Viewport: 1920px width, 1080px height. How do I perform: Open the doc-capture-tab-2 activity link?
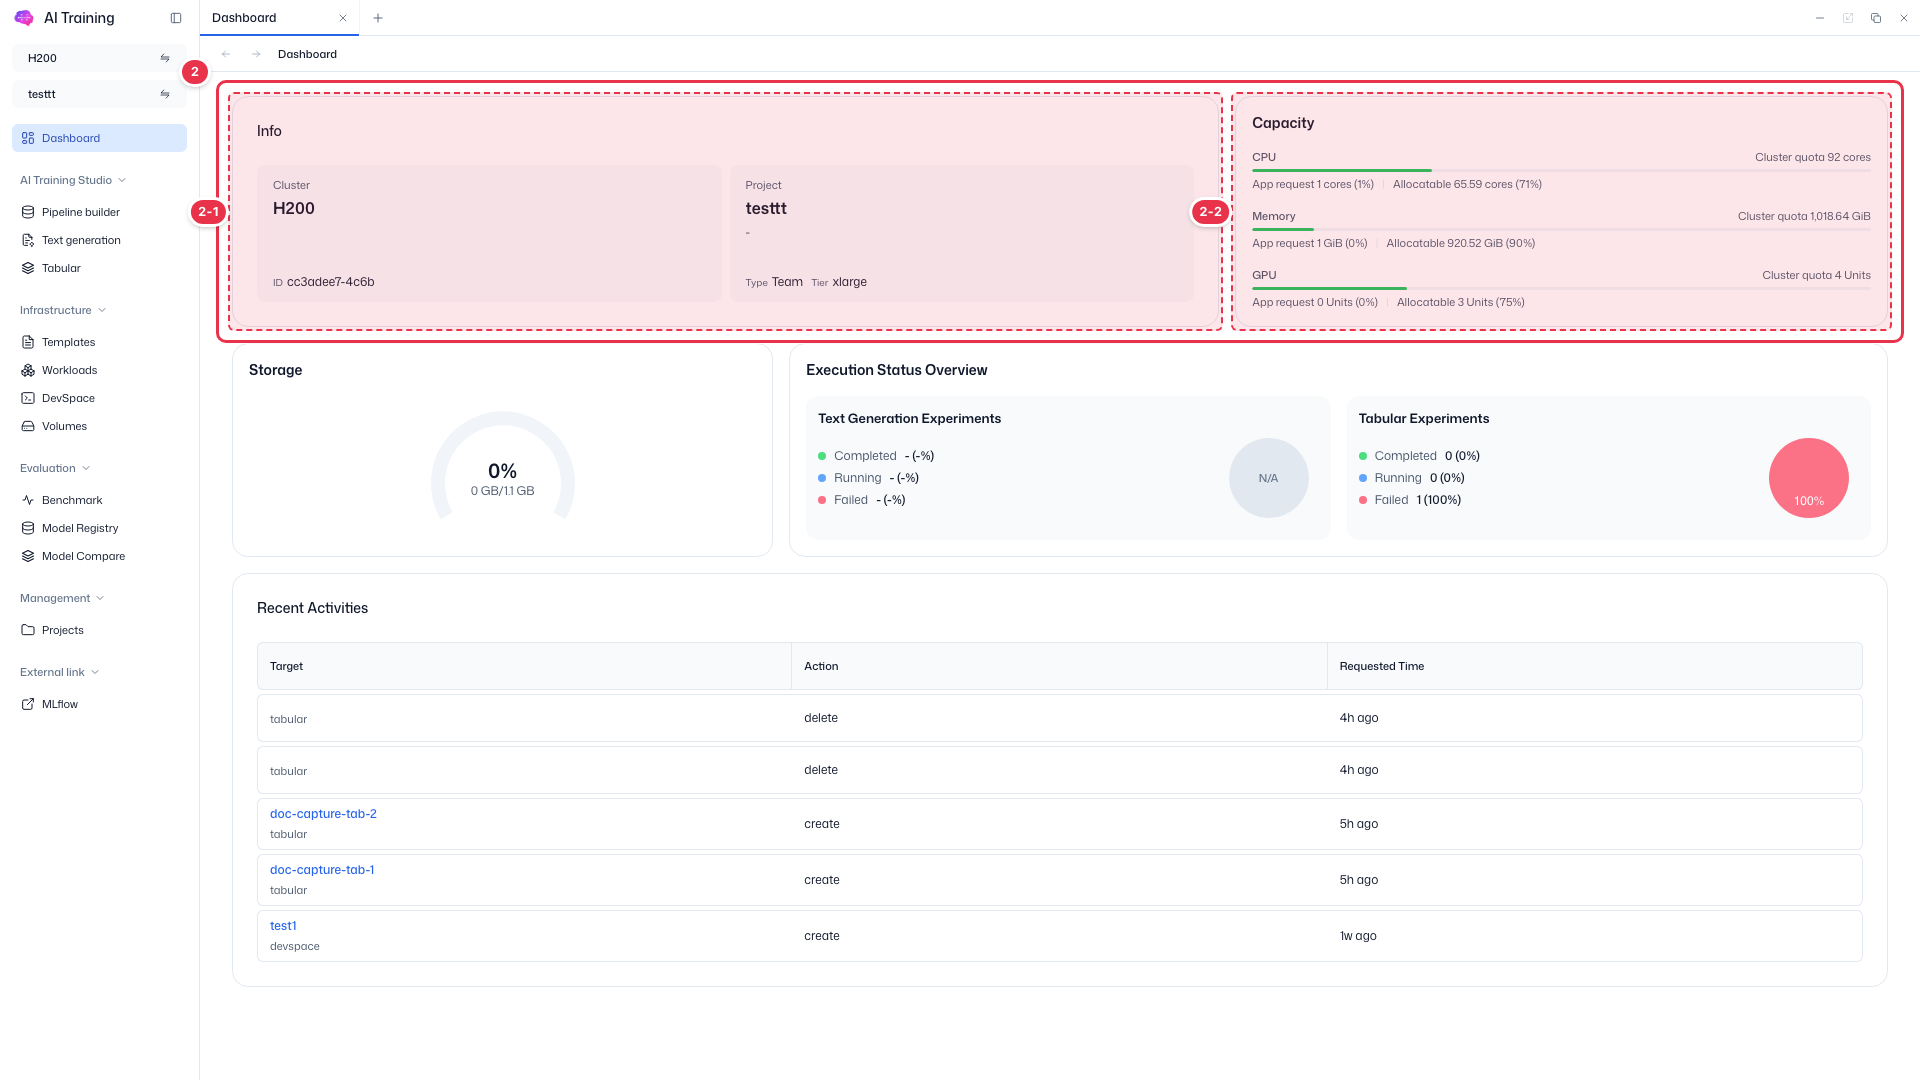[x=323, y=814]
